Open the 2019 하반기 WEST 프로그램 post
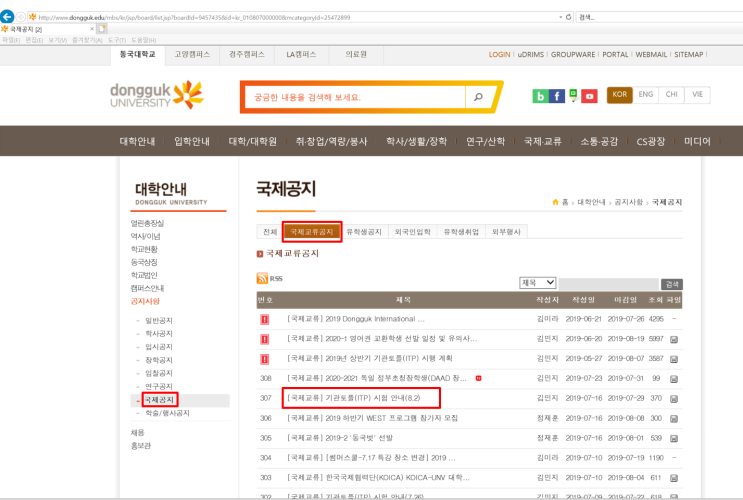 tap(372, 418)
